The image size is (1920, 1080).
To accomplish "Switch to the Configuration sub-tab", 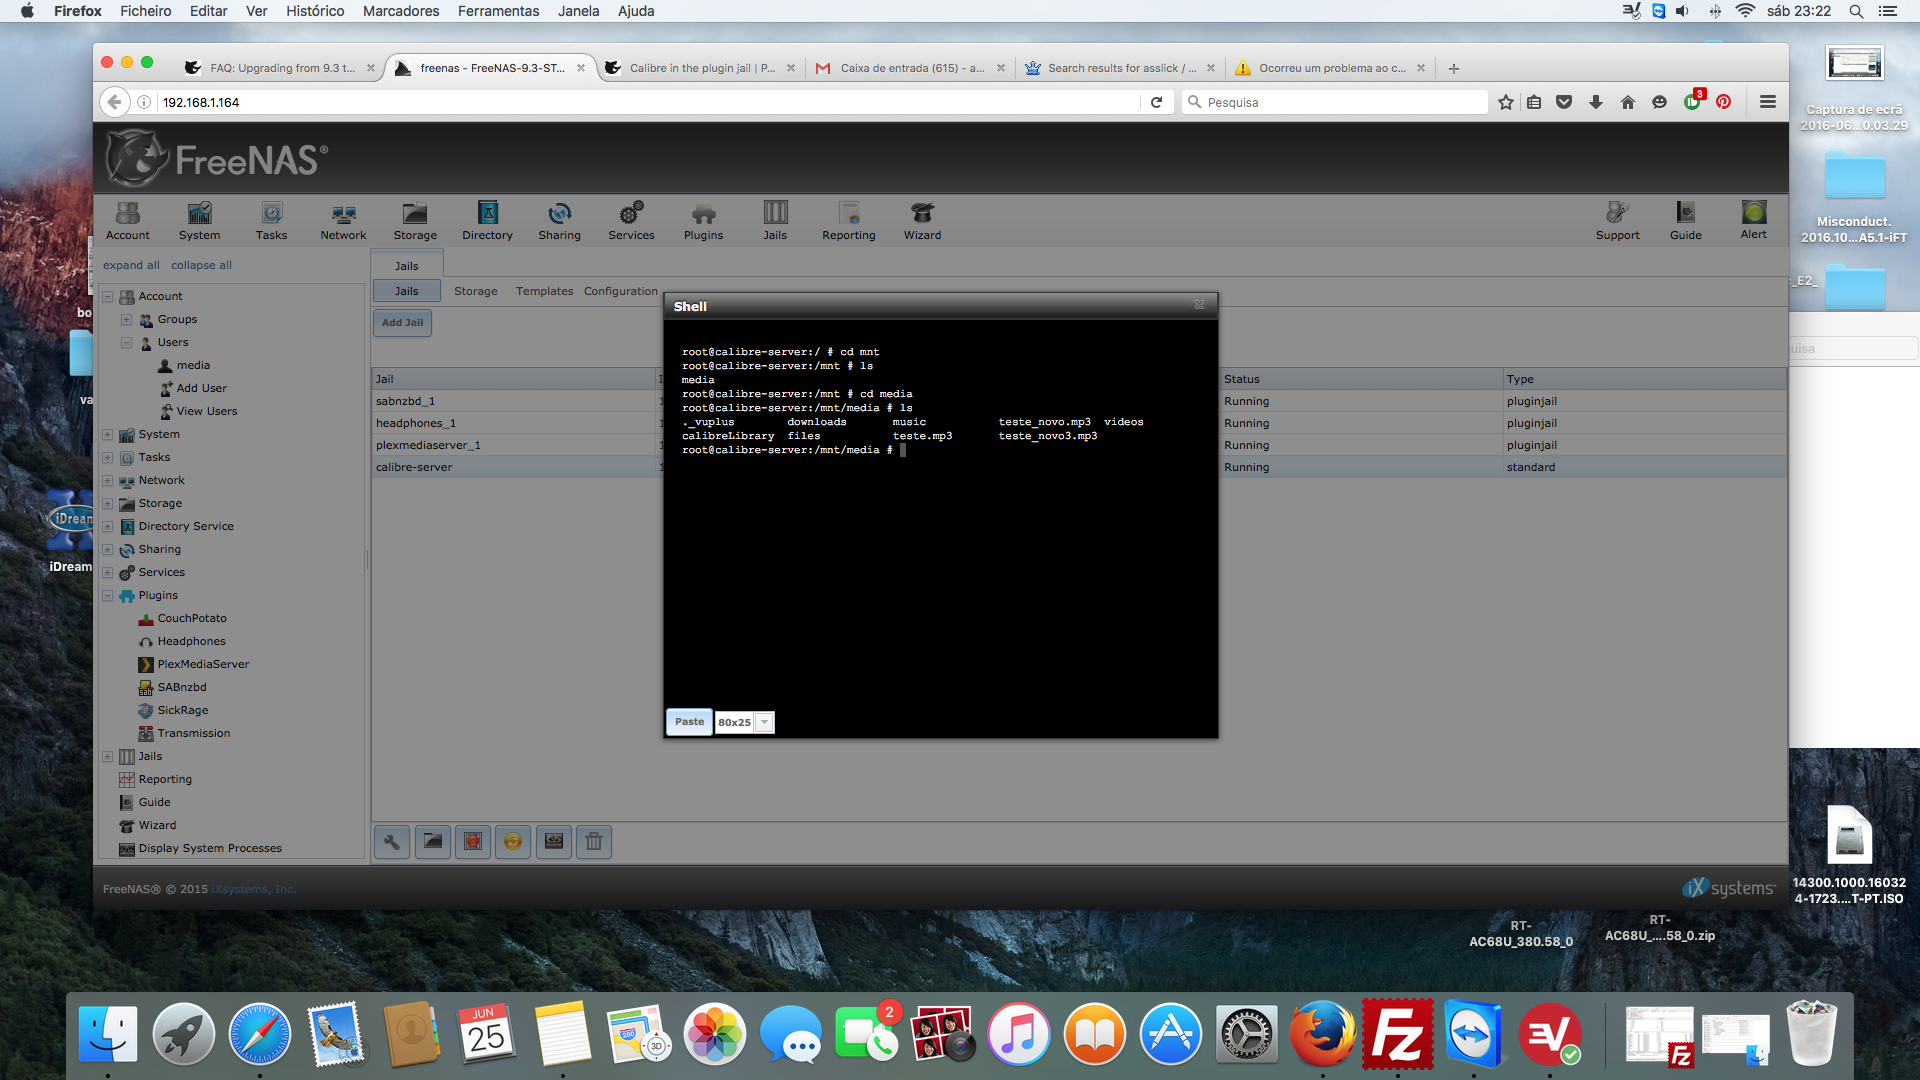I will (x=620, y=291).
